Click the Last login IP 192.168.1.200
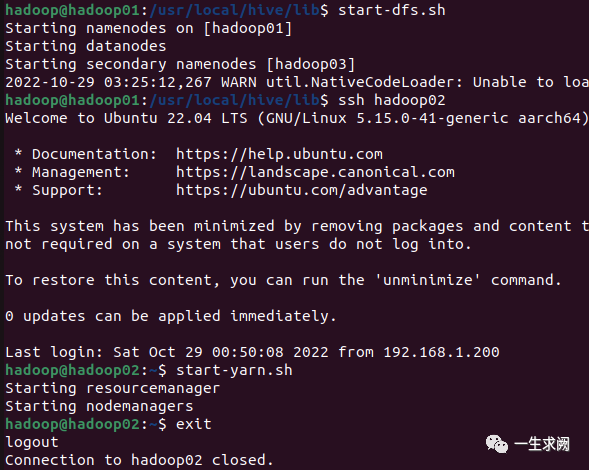The image size is (589, 470). (x=441, y=352)
